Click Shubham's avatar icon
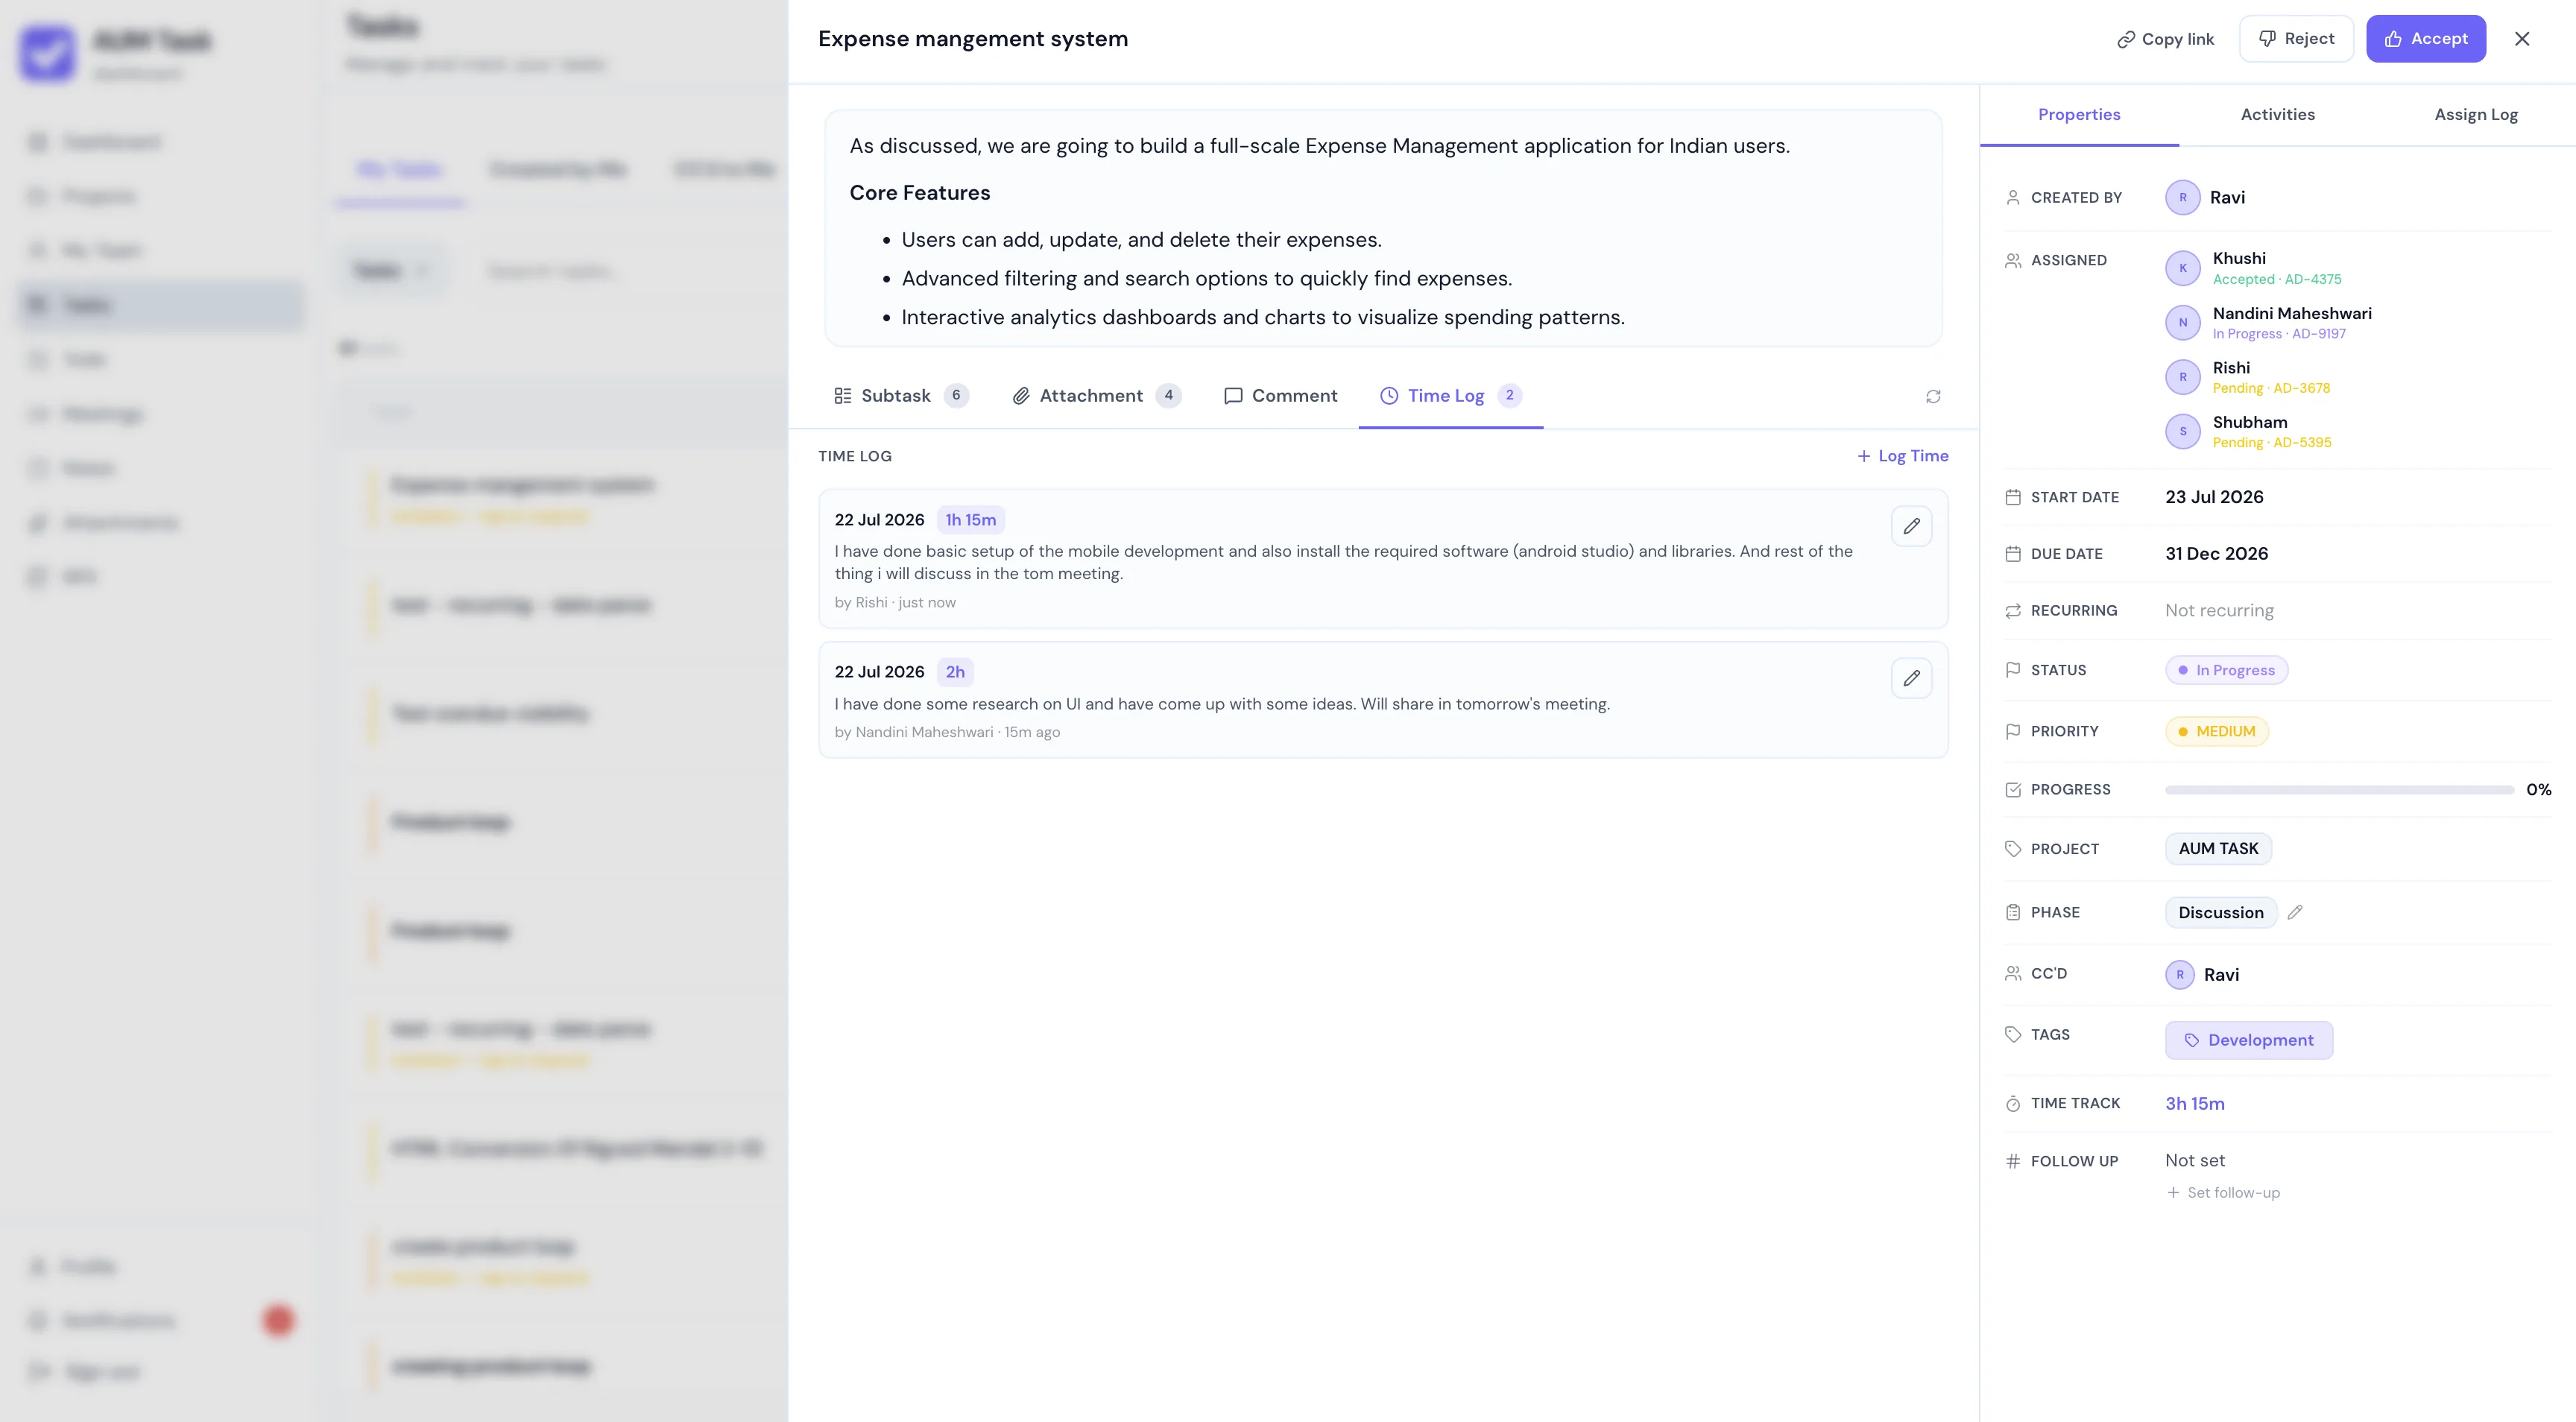2576x1422 pixels. [x=2182, y=431]
